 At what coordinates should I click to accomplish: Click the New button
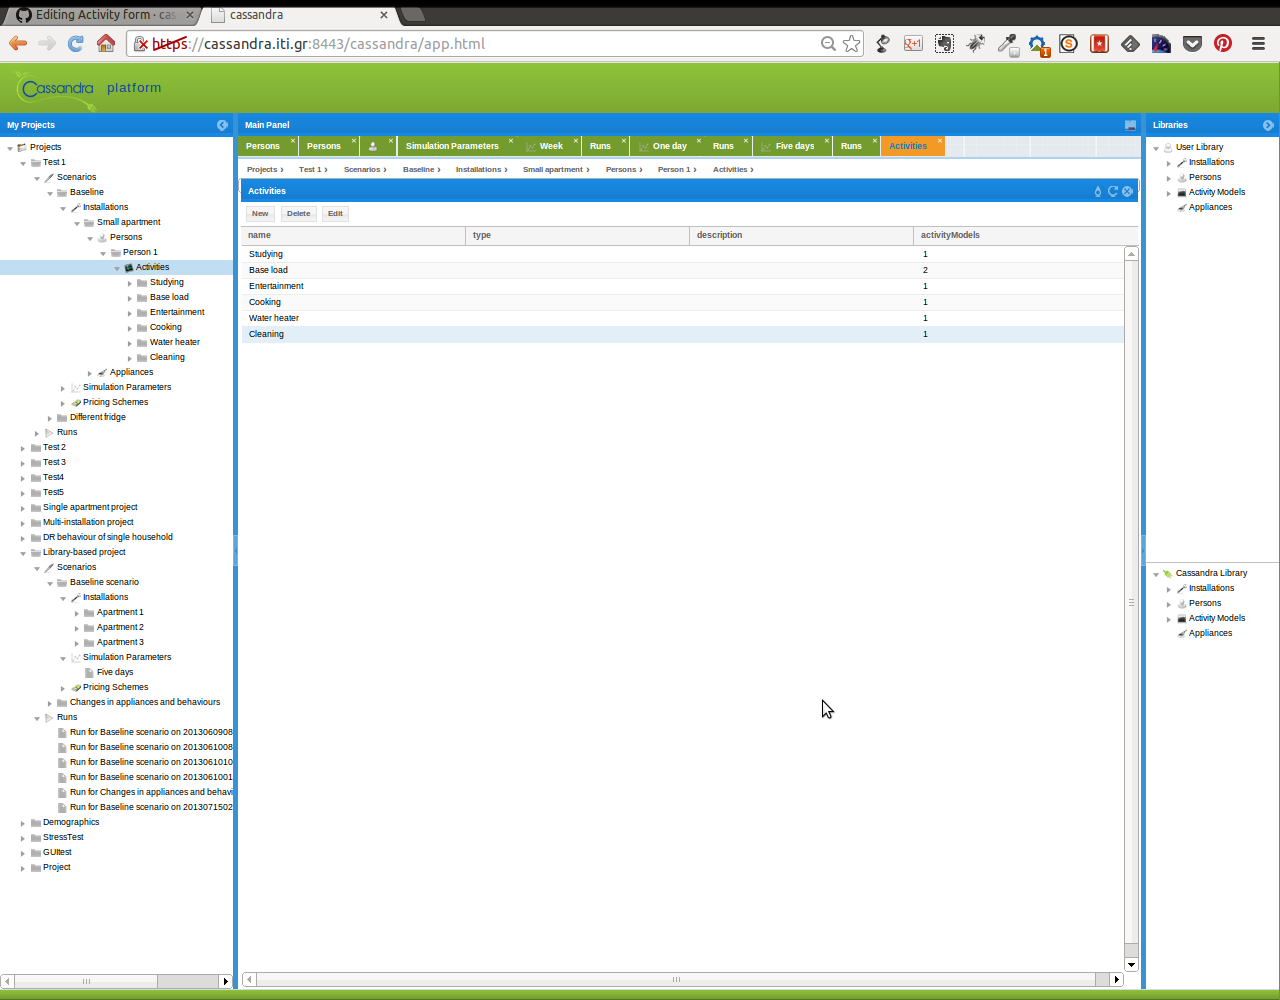260,214
